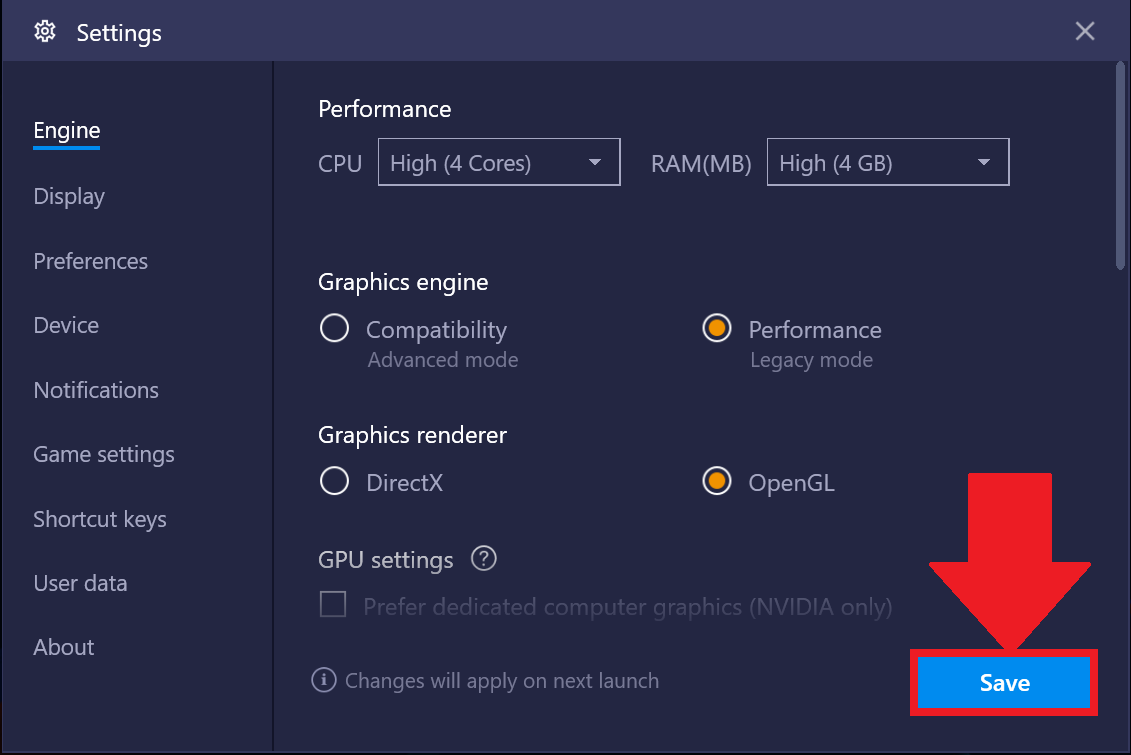This screenshot has height=755, width=1131.
Task: Open Game settings in sidebar
Action: (x=104, y=454)
